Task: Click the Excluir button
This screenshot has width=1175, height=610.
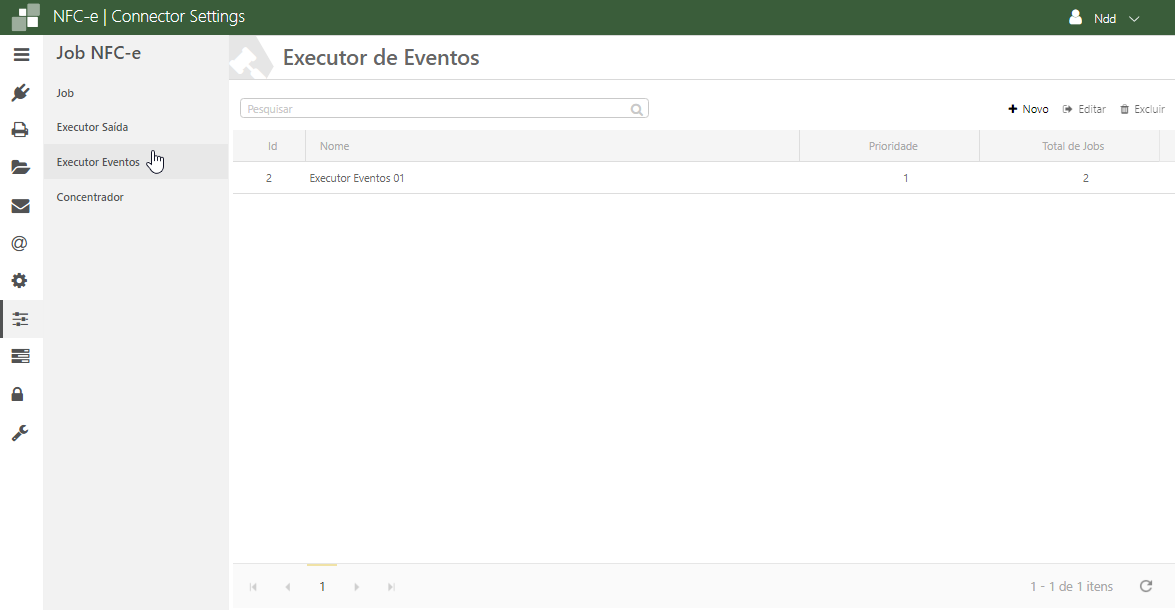Action: coord(1142,109)
